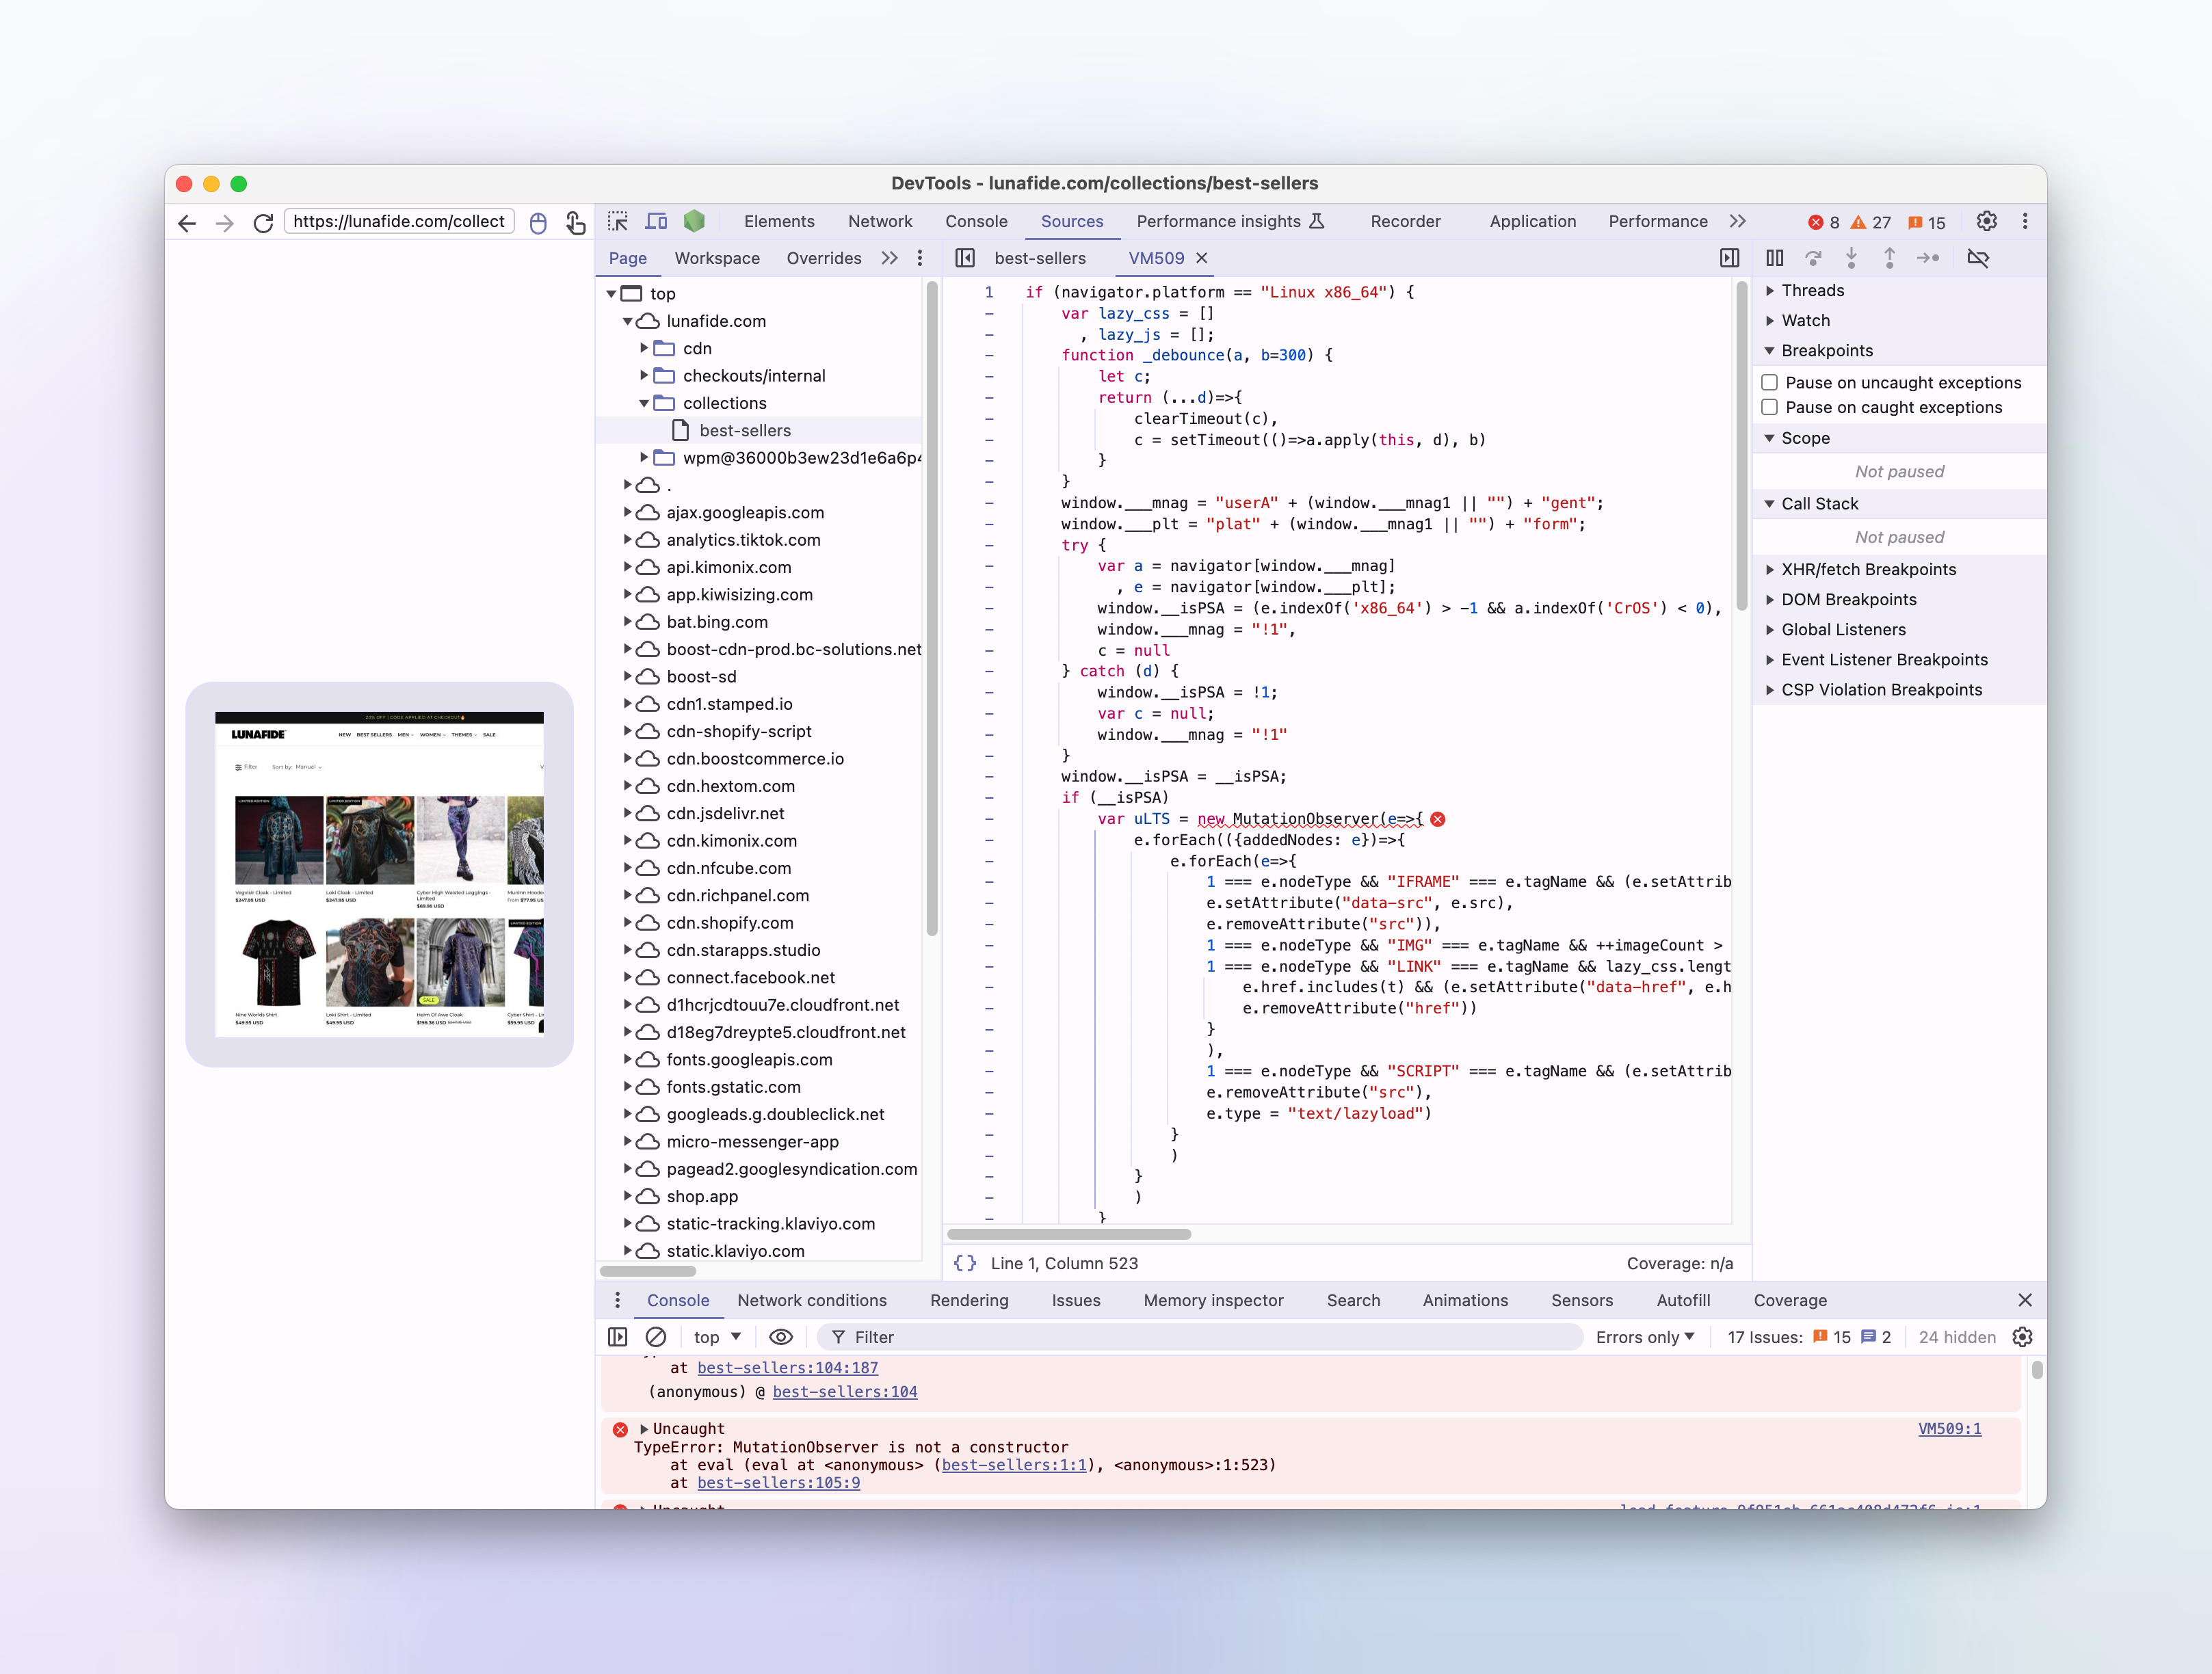2212x1674 pixels.
Task: Click the create live expression eye icon
Action: coord(781,1337)
